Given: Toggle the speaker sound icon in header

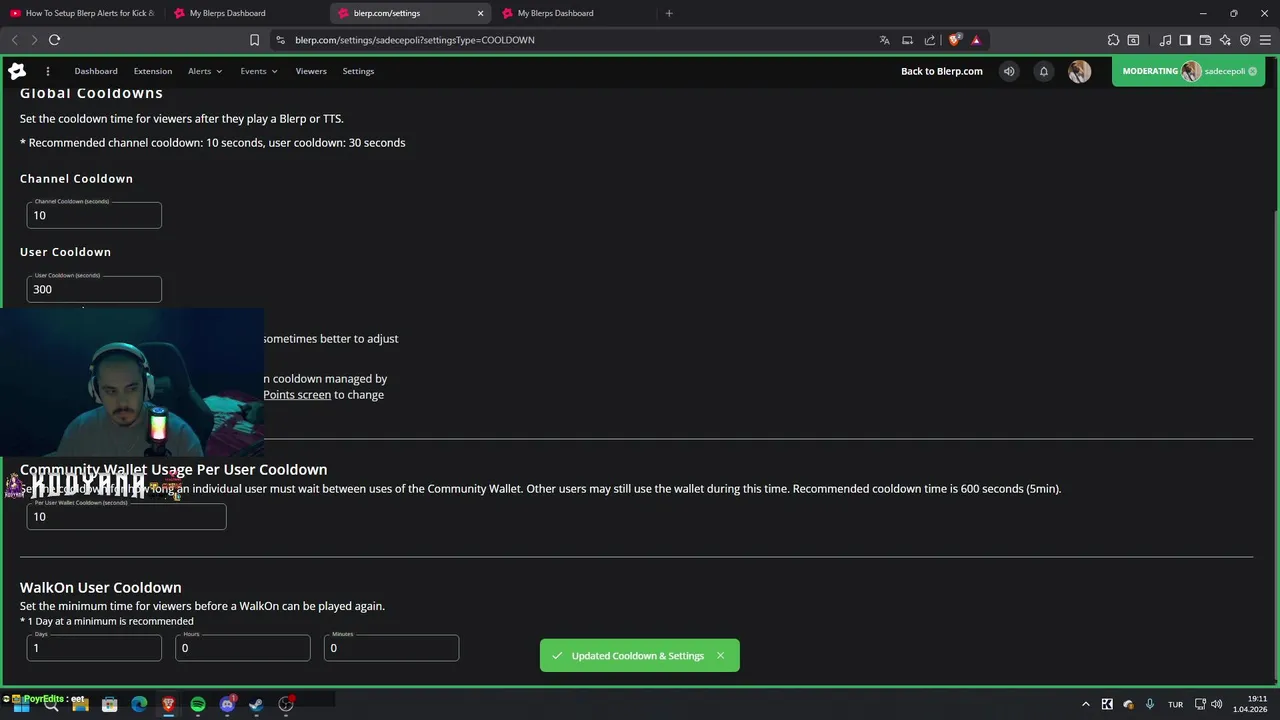Looking at the screenshot, I should pos(1009,71).
